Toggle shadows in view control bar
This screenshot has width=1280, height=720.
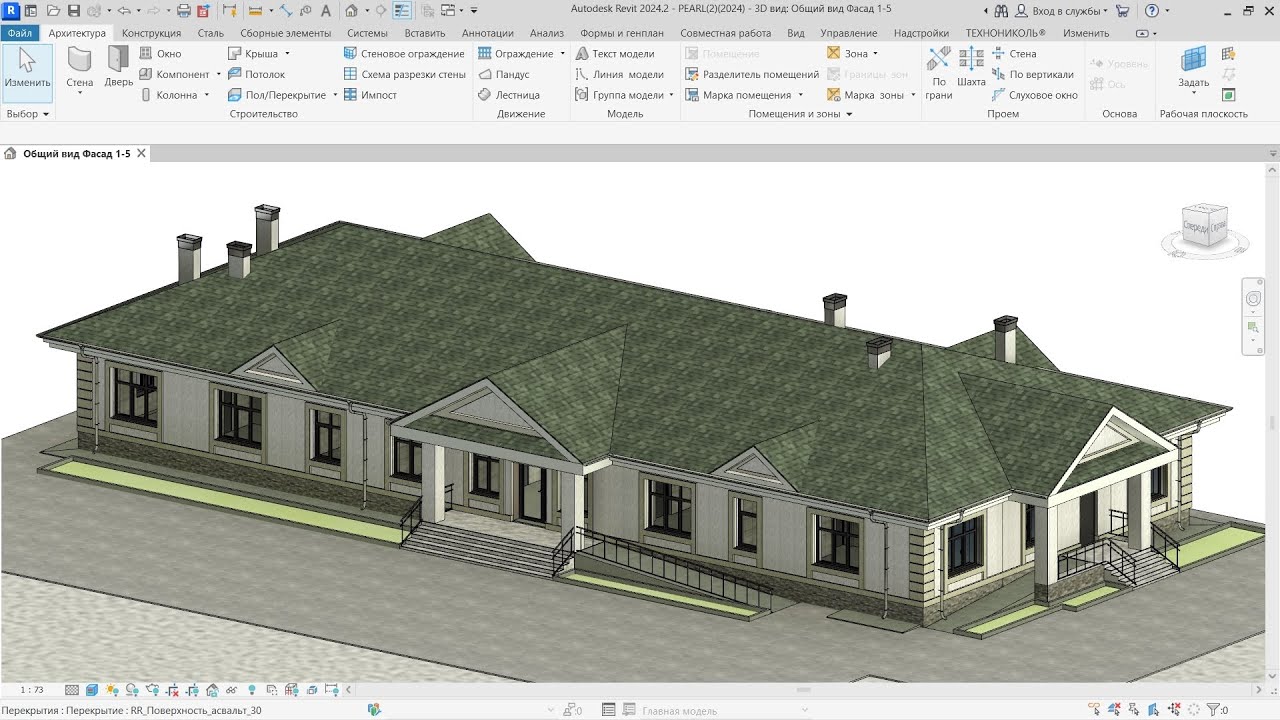point(131,690)
